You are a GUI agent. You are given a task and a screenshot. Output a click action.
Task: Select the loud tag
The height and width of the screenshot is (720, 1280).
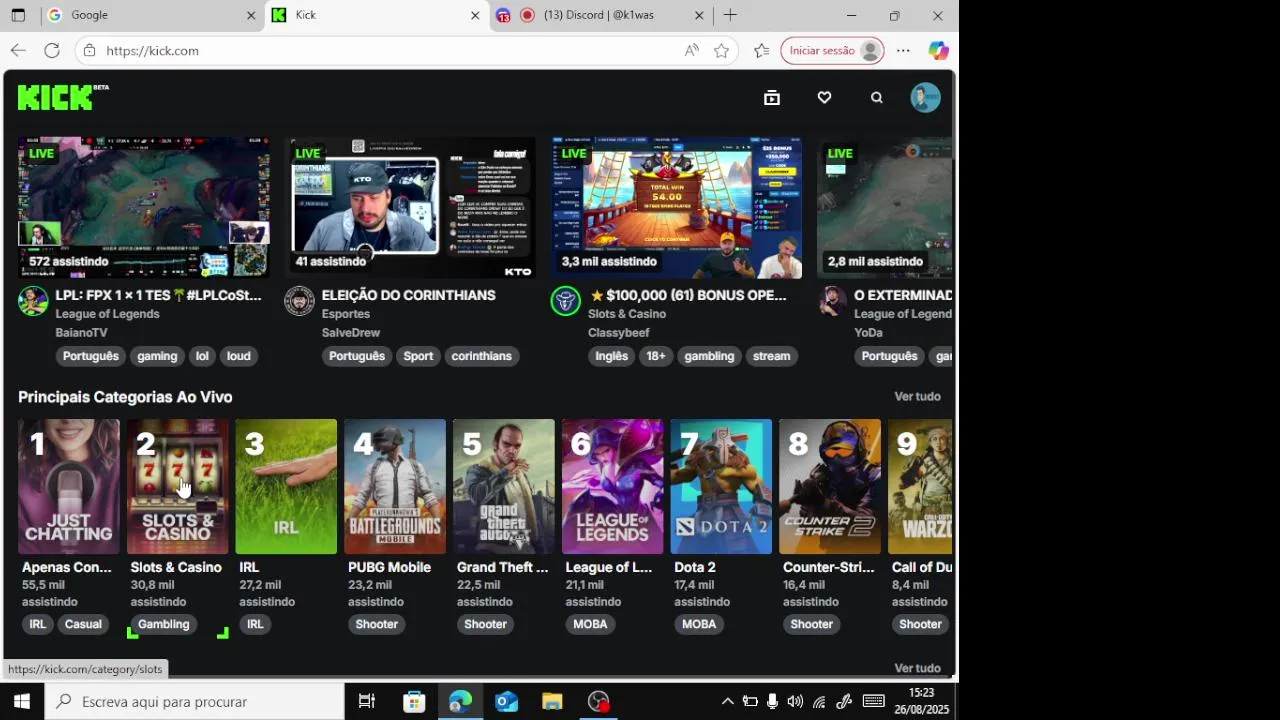(x=238, y=356)
